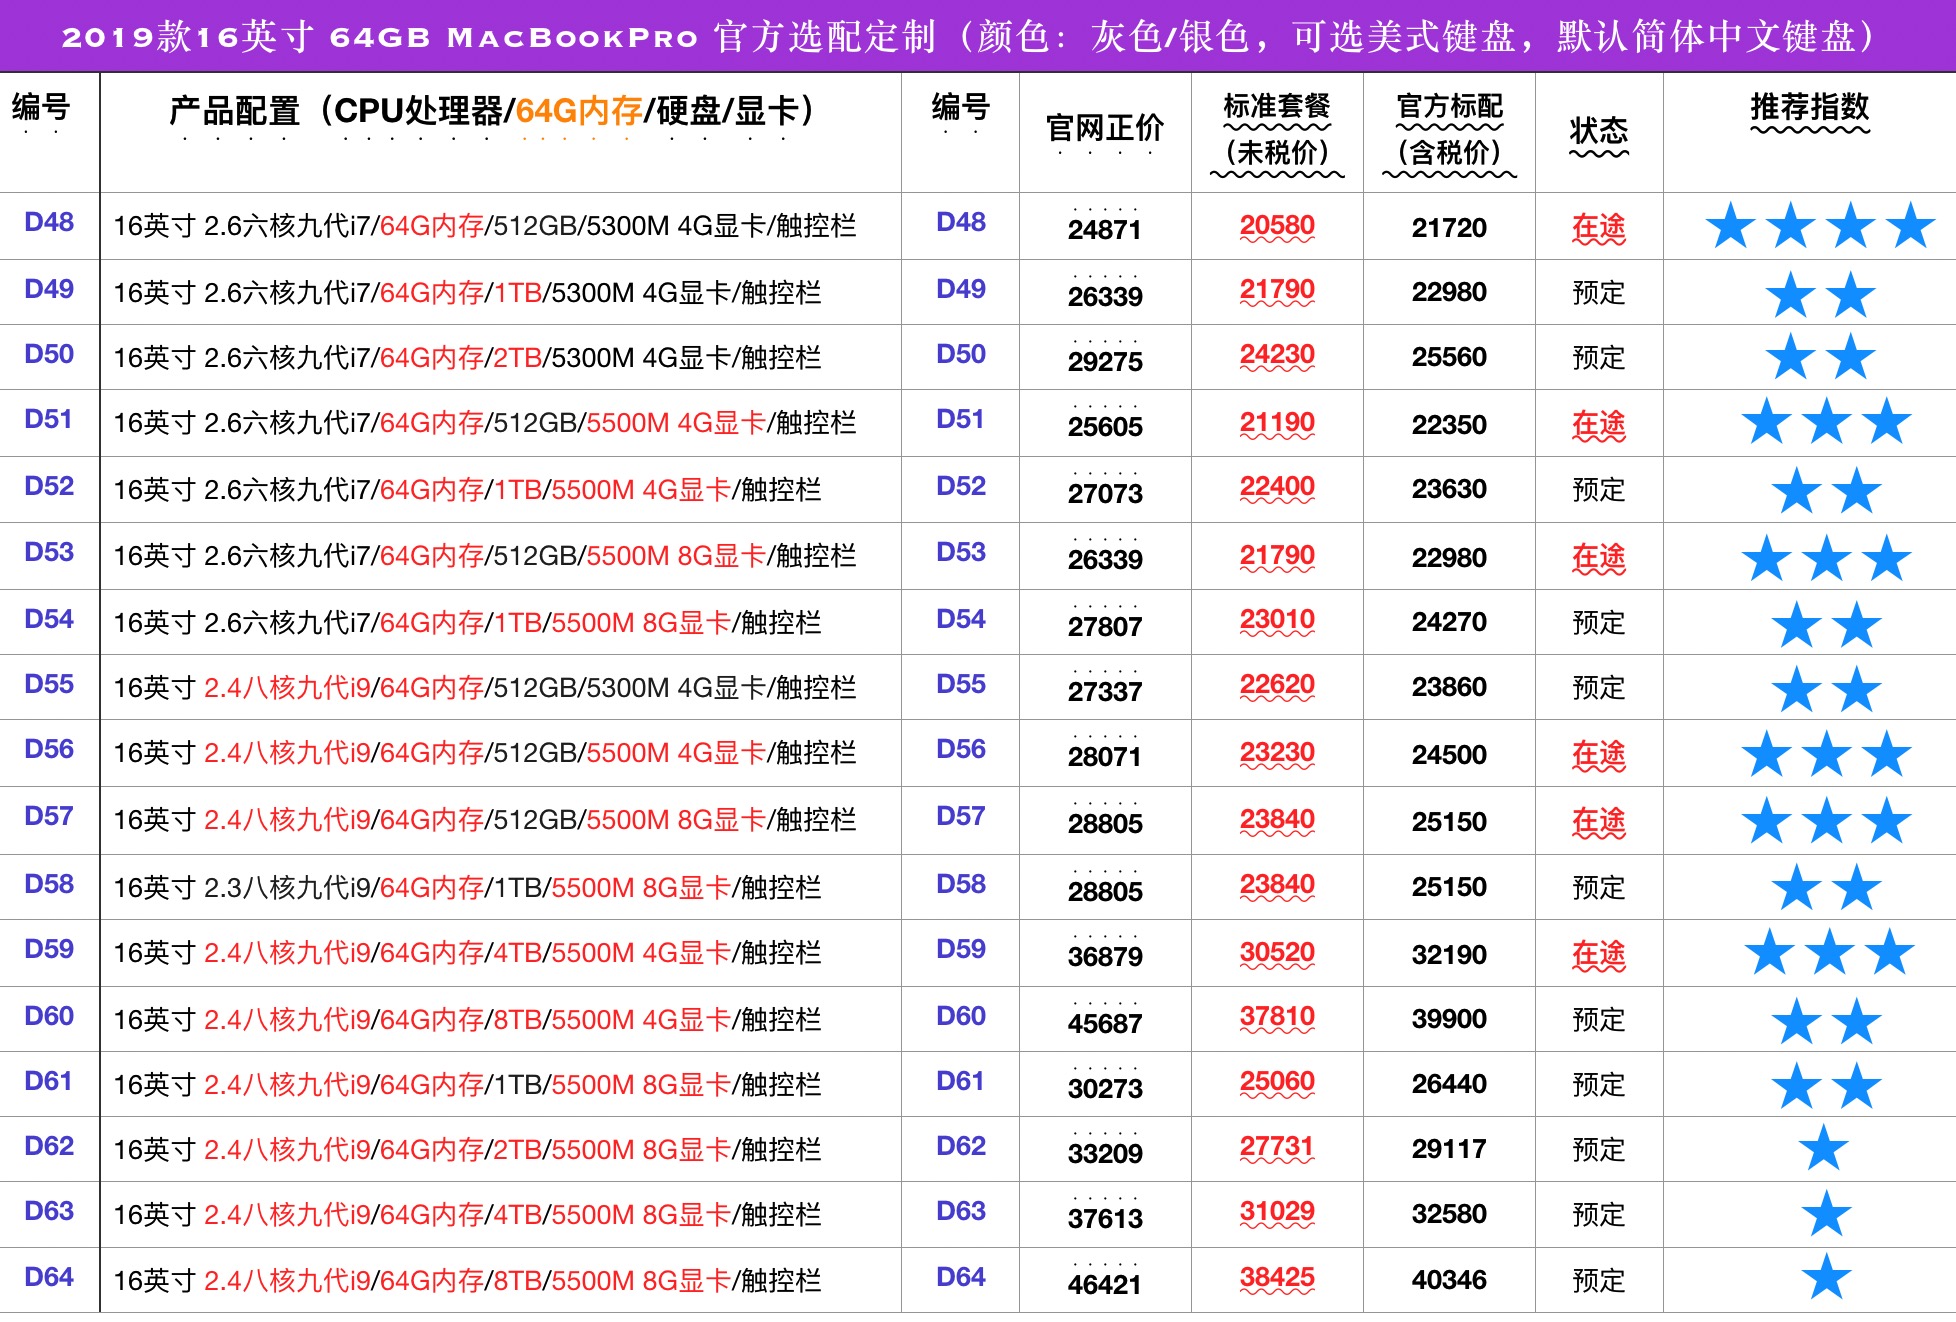Click the red price 27731

pyautogui.click(x=1277, y=1147)
